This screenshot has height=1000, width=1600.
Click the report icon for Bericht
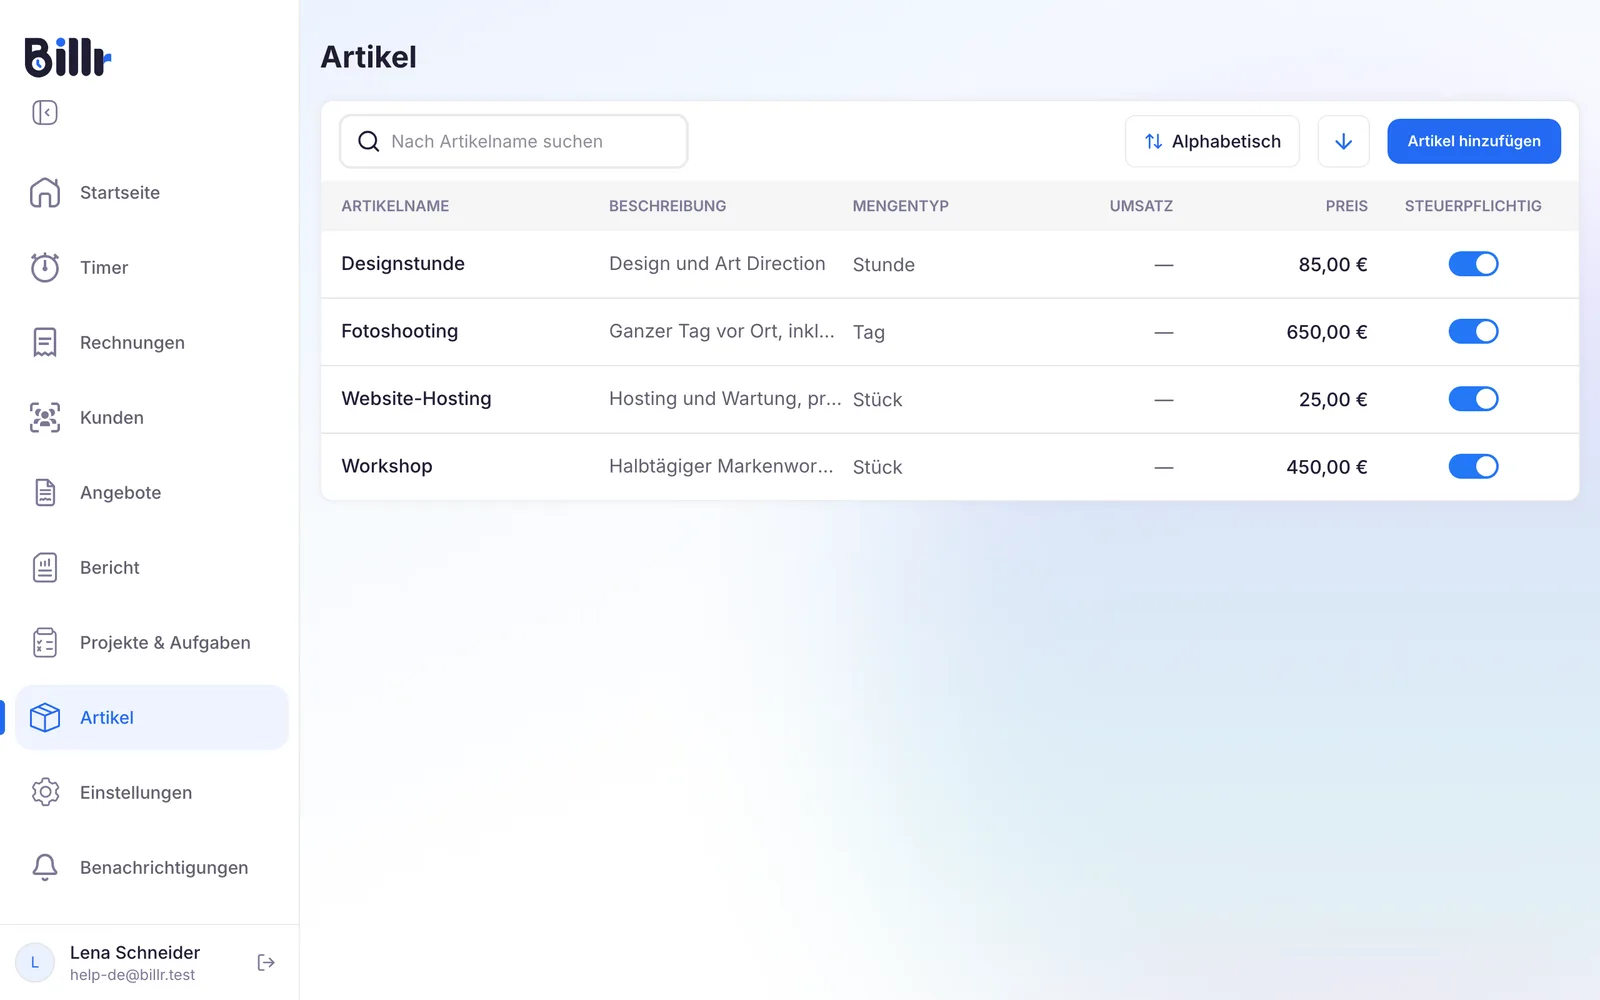[45, 567]
